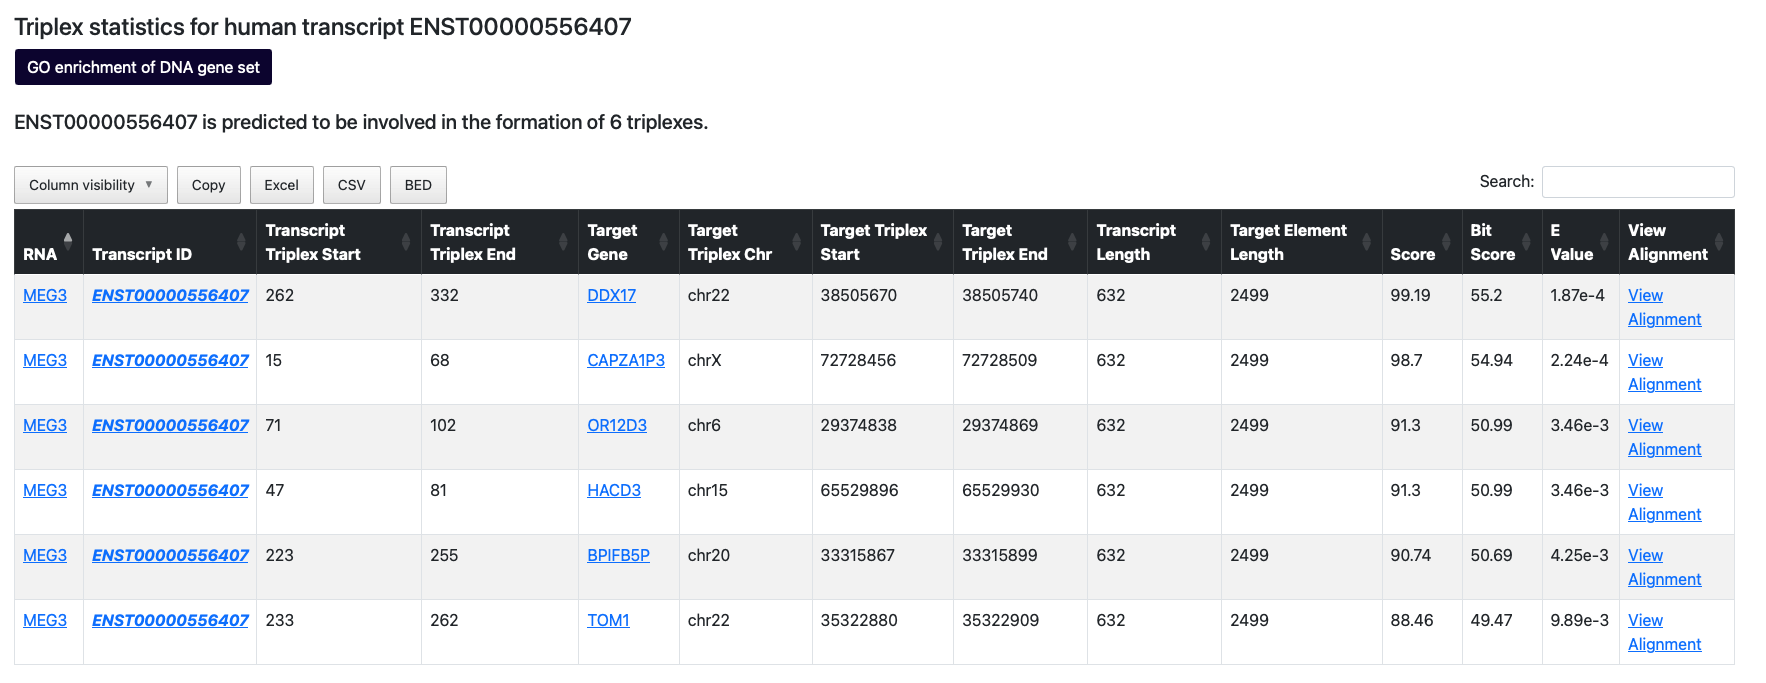Open MEG3 link in DDX17 row
Image resolution: width=1766 pixels, height=683 pixels.
click(x=45, y=295)
